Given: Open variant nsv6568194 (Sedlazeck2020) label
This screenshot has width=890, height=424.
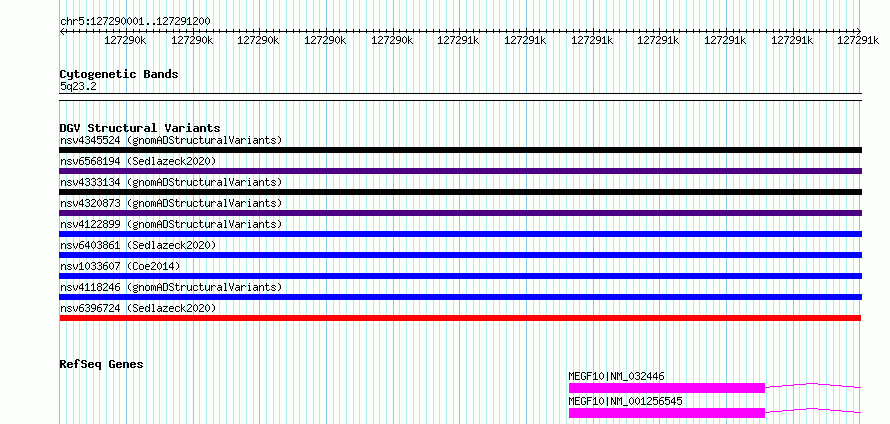Looking at the screenshot, I should 138,161.
